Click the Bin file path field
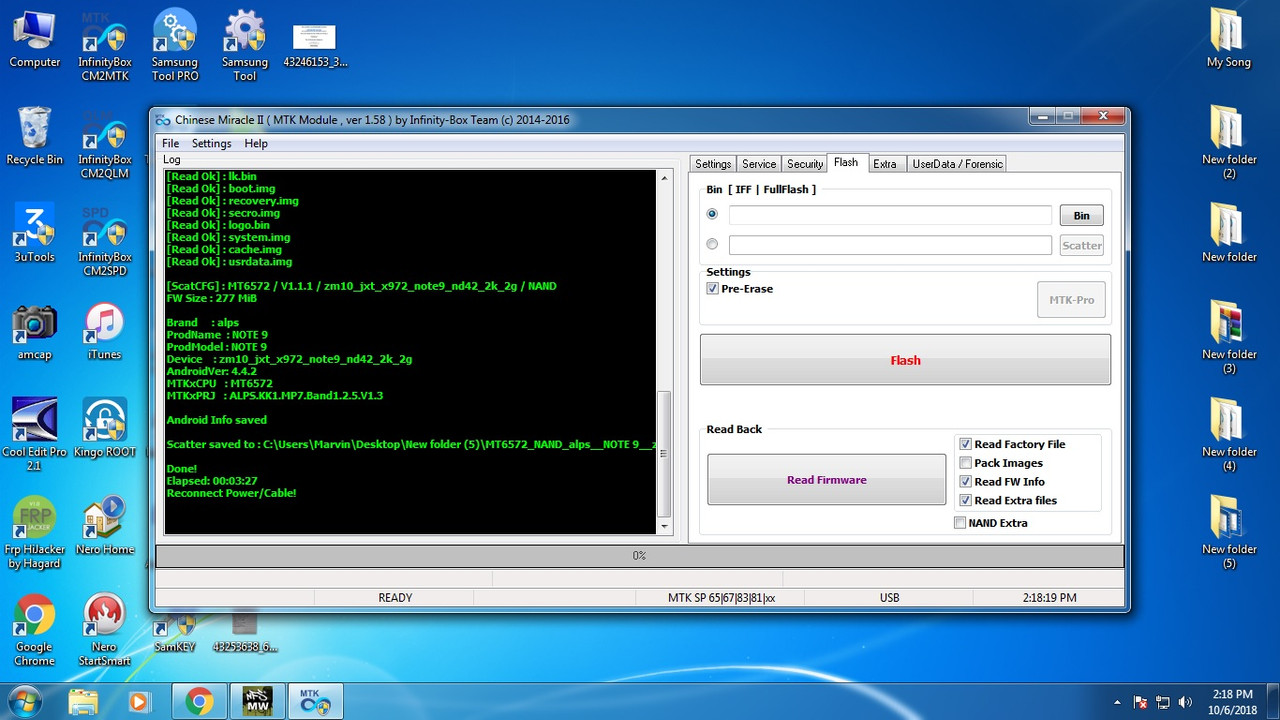 (890, 215)
